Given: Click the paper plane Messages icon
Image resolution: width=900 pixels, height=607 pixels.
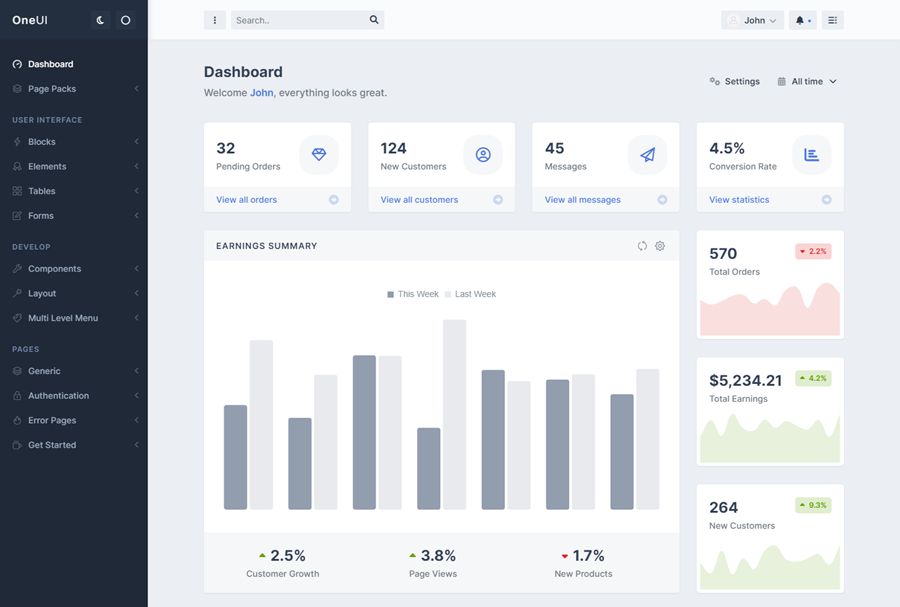Looking at the screenshot, I should [647, 154].
